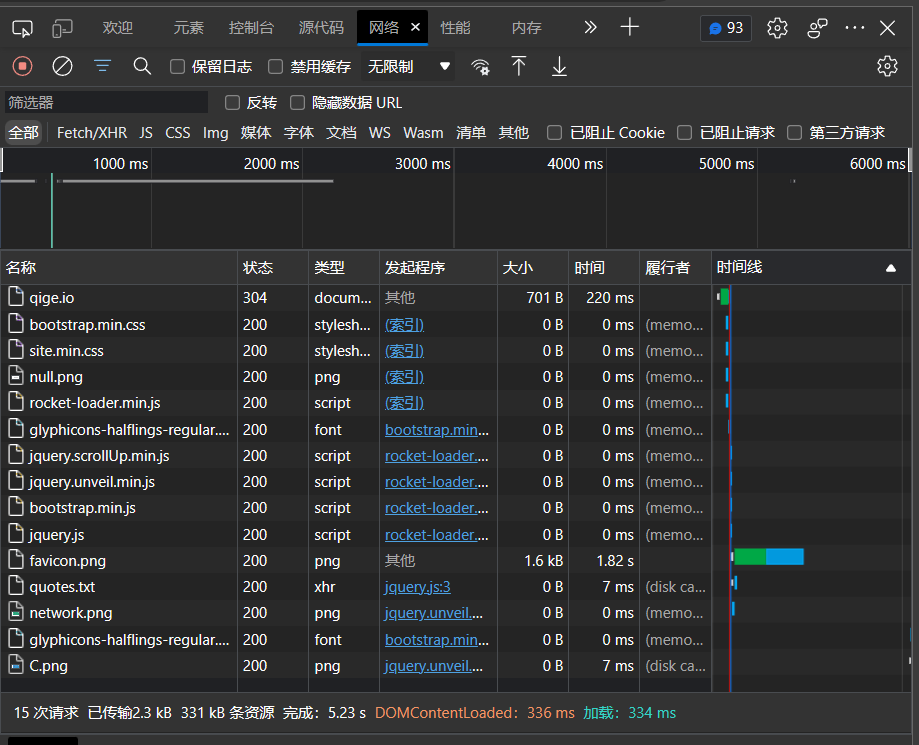Click the export HAR download arrow
This screenshot has height=745, width=919.
click(559, 66)
